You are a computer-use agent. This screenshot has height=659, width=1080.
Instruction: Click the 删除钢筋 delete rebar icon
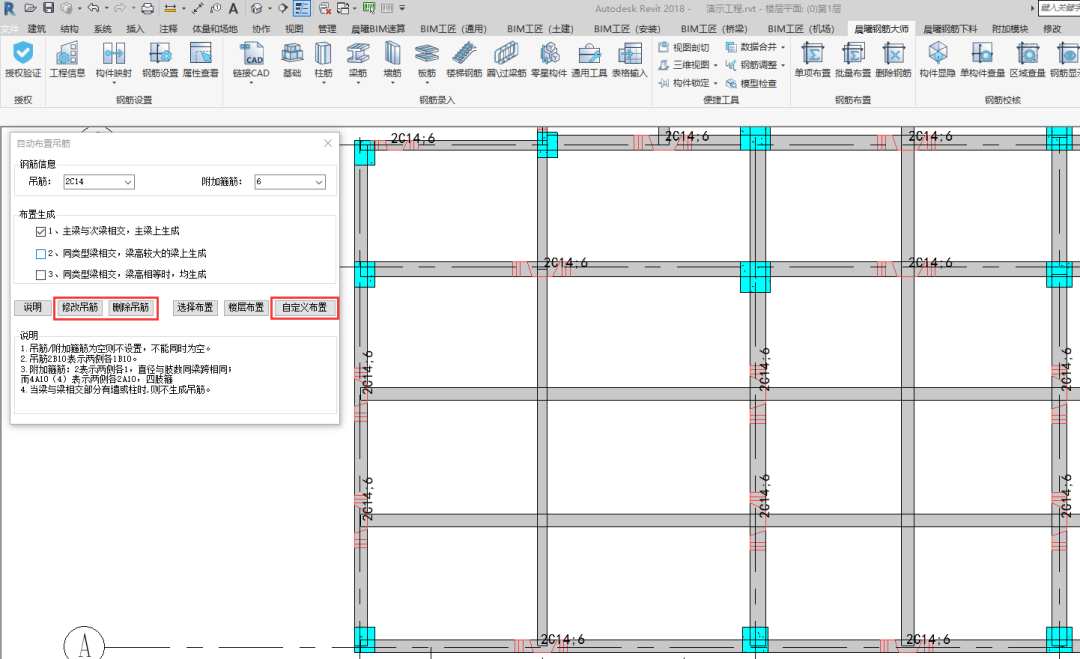tap(893, 53)
